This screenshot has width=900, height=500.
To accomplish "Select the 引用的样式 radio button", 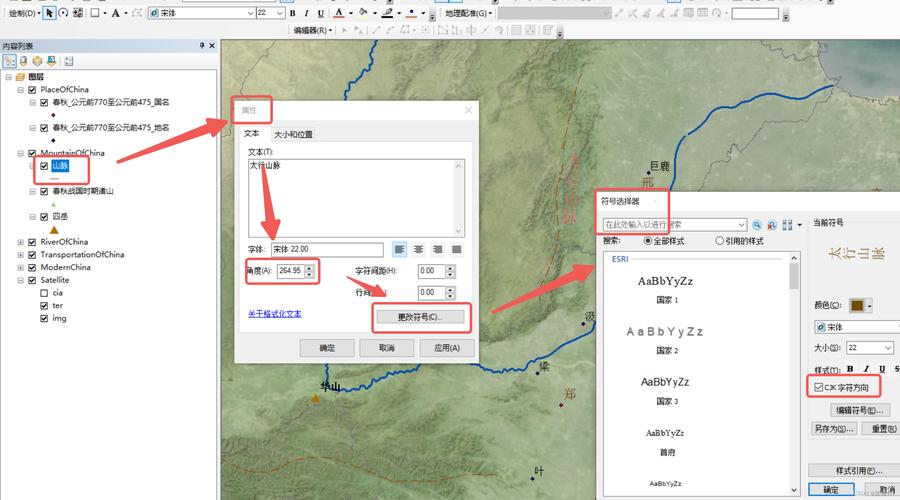I will [719, 241].
